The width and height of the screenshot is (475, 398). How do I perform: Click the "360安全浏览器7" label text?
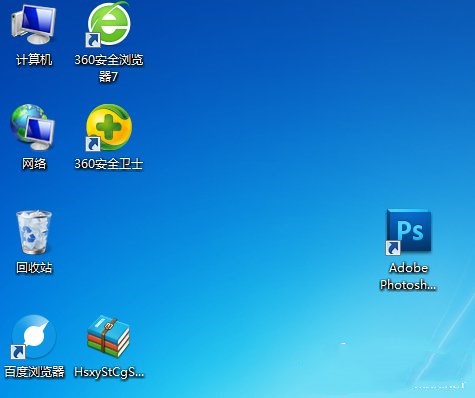pyautogui.click(x=109, y=68)
